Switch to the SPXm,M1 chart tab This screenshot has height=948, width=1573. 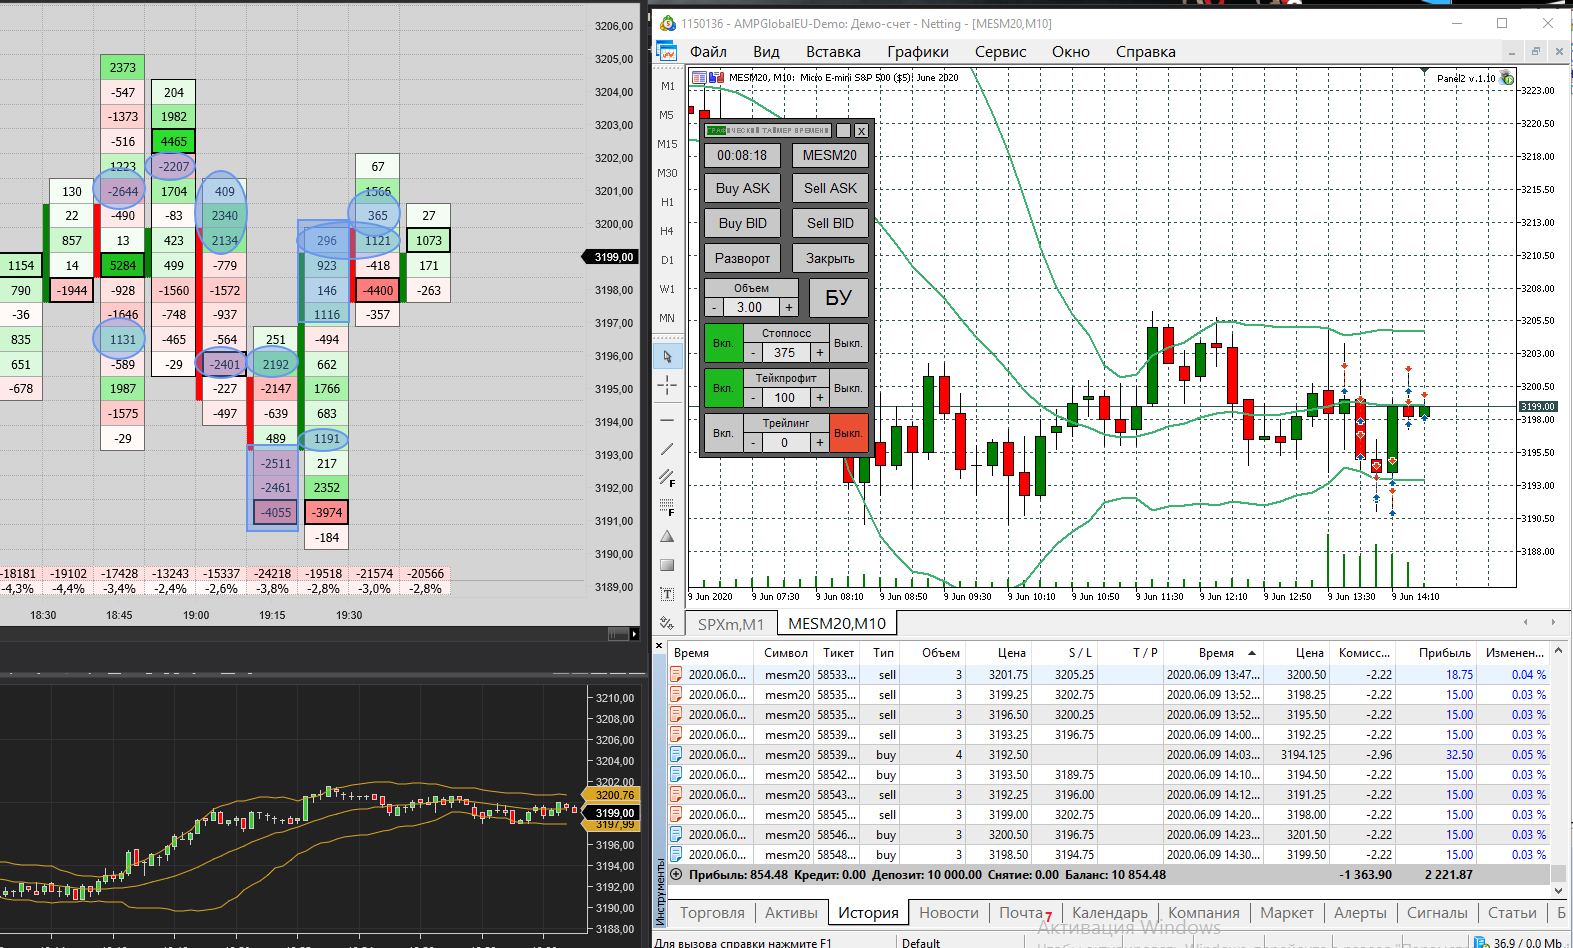click(730, 624)
